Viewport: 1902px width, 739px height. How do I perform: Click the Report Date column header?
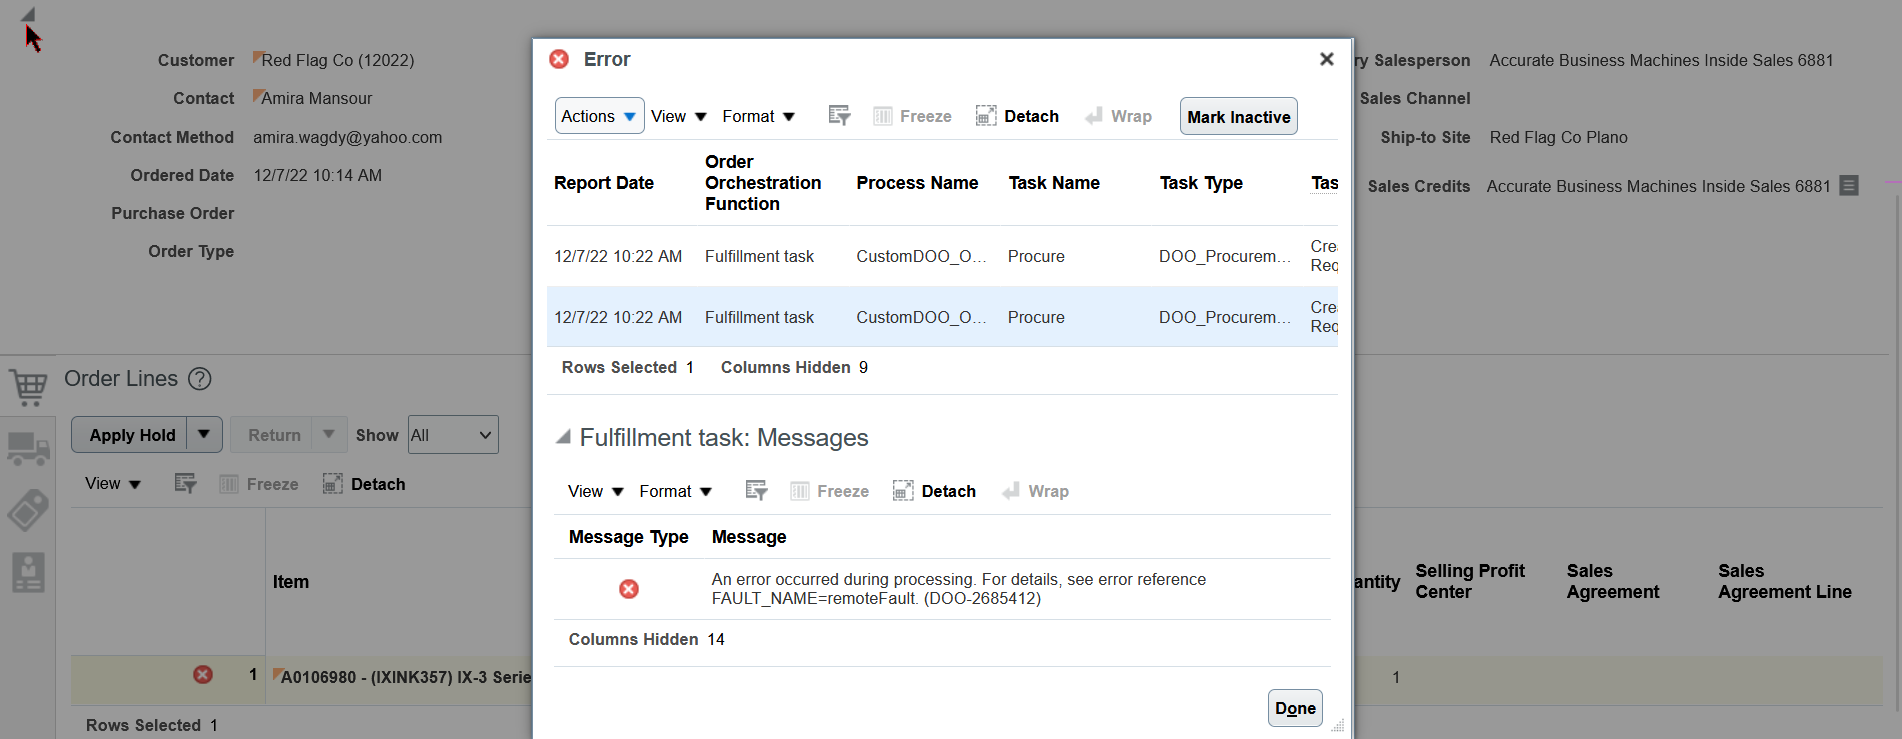[604, 183]
